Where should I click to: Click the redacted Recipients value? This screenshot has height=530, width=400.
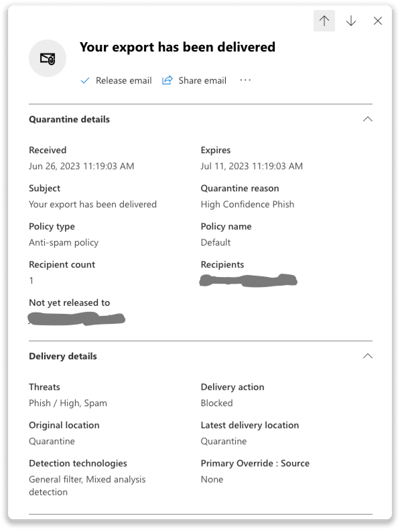tap(248, 281)
